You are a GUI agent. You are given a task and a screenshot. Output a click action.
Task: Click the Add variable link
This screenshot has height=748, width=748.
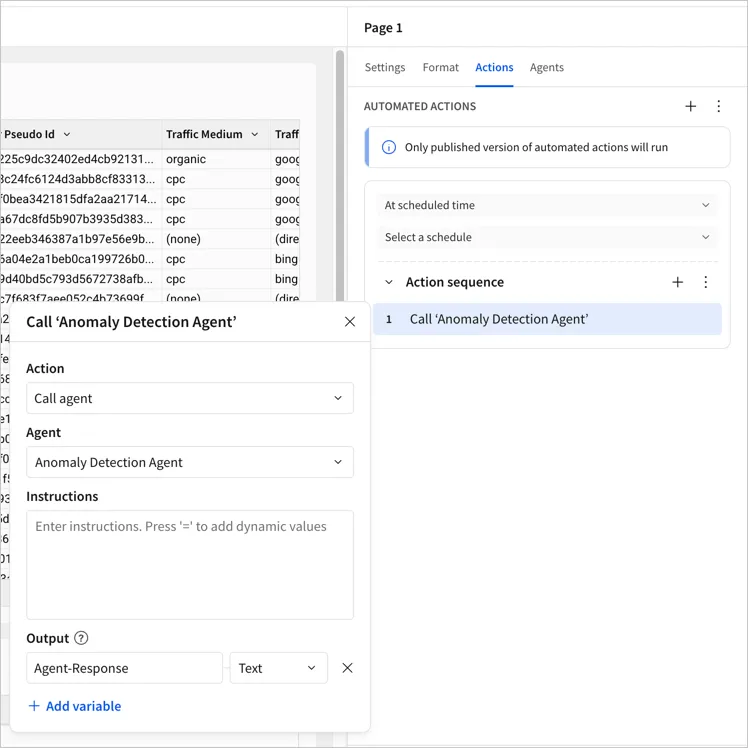point(75,706)
